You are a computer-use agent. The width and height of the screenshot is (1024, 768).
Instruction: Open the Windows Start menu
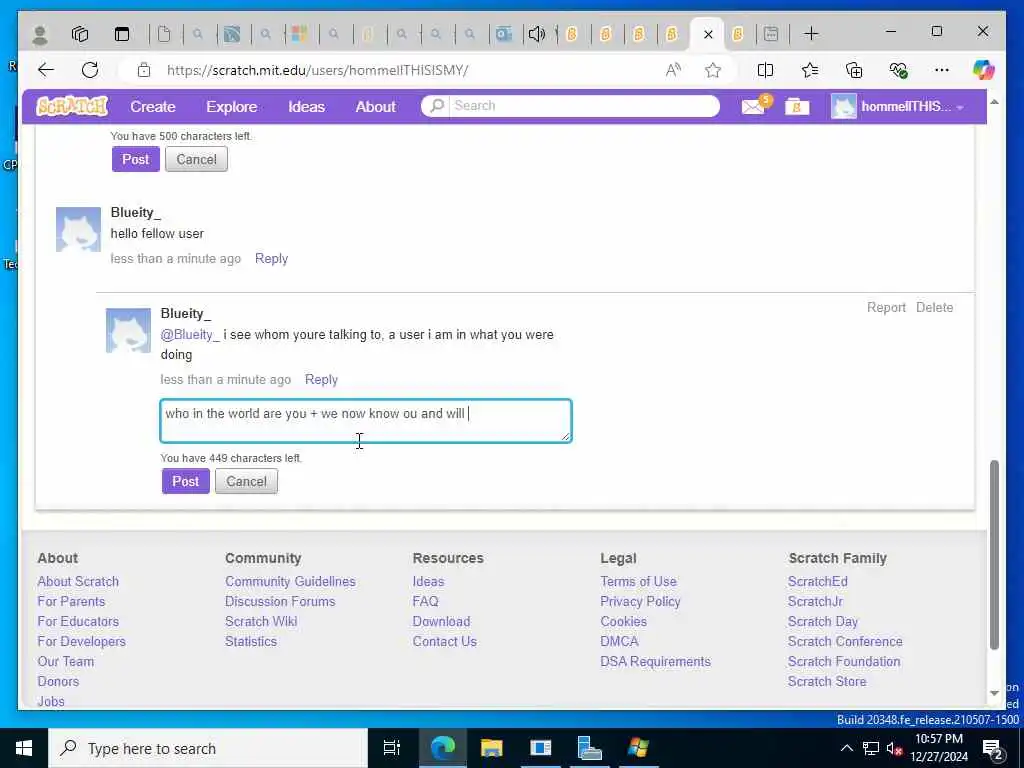(24, 748)
